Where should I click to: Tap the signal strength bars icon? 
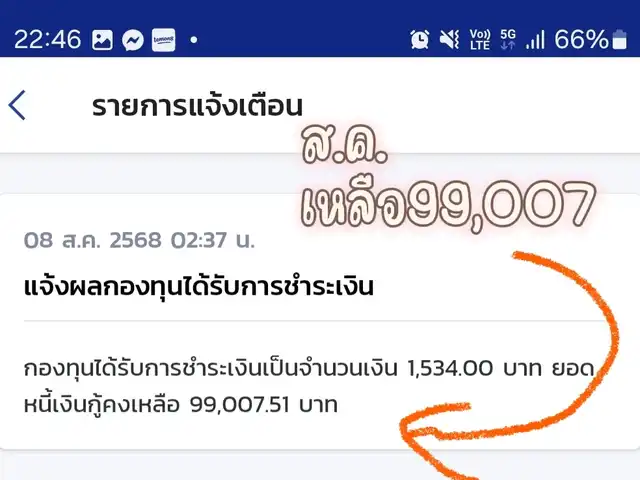(535, 40)
